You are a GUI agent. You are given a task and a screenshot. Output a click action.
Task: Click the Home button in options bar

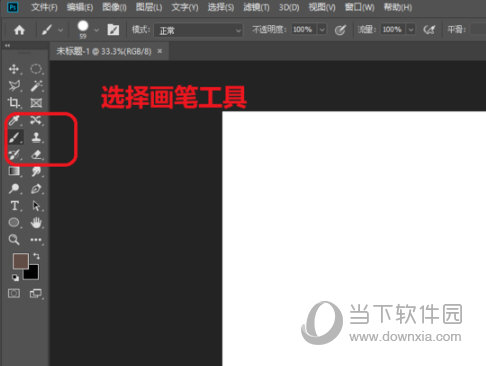[19, 30]
